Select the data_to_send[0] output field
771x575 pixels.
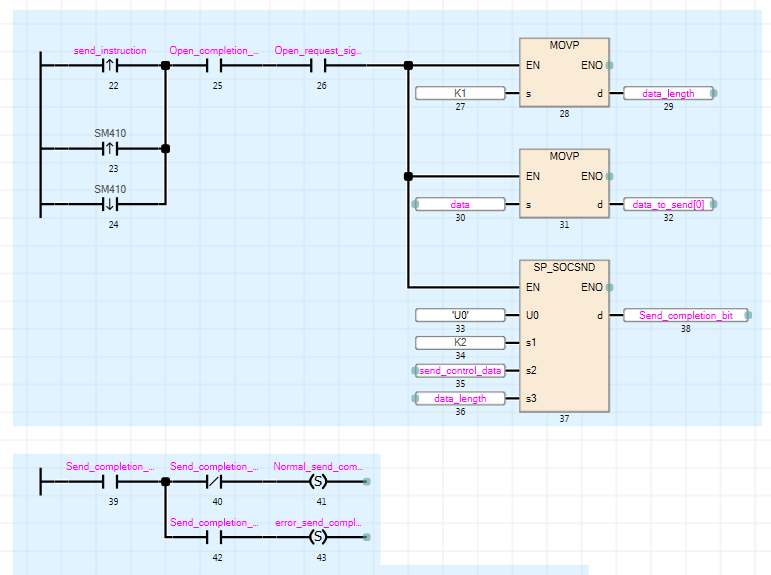click(668, 205)
